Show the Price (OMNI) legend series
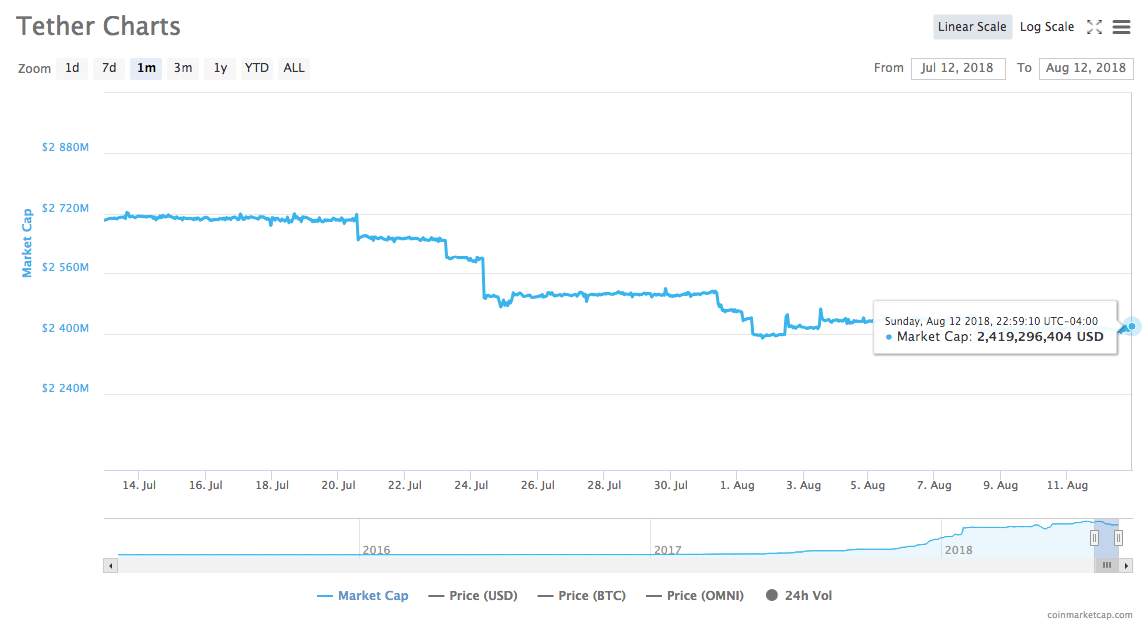 point(694,596)
